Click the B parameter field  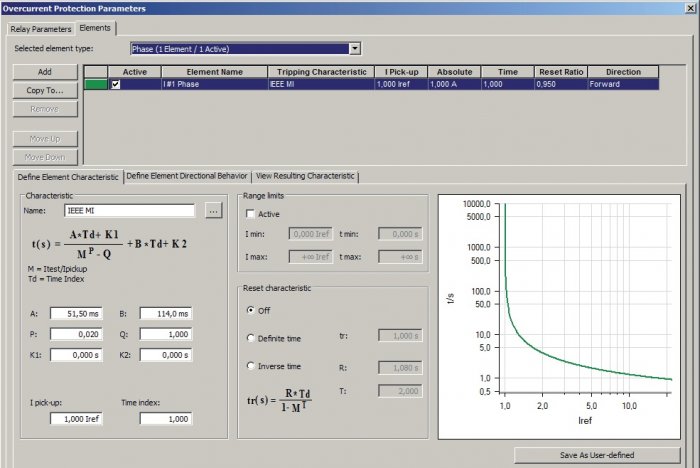click(x=166, y=314)
